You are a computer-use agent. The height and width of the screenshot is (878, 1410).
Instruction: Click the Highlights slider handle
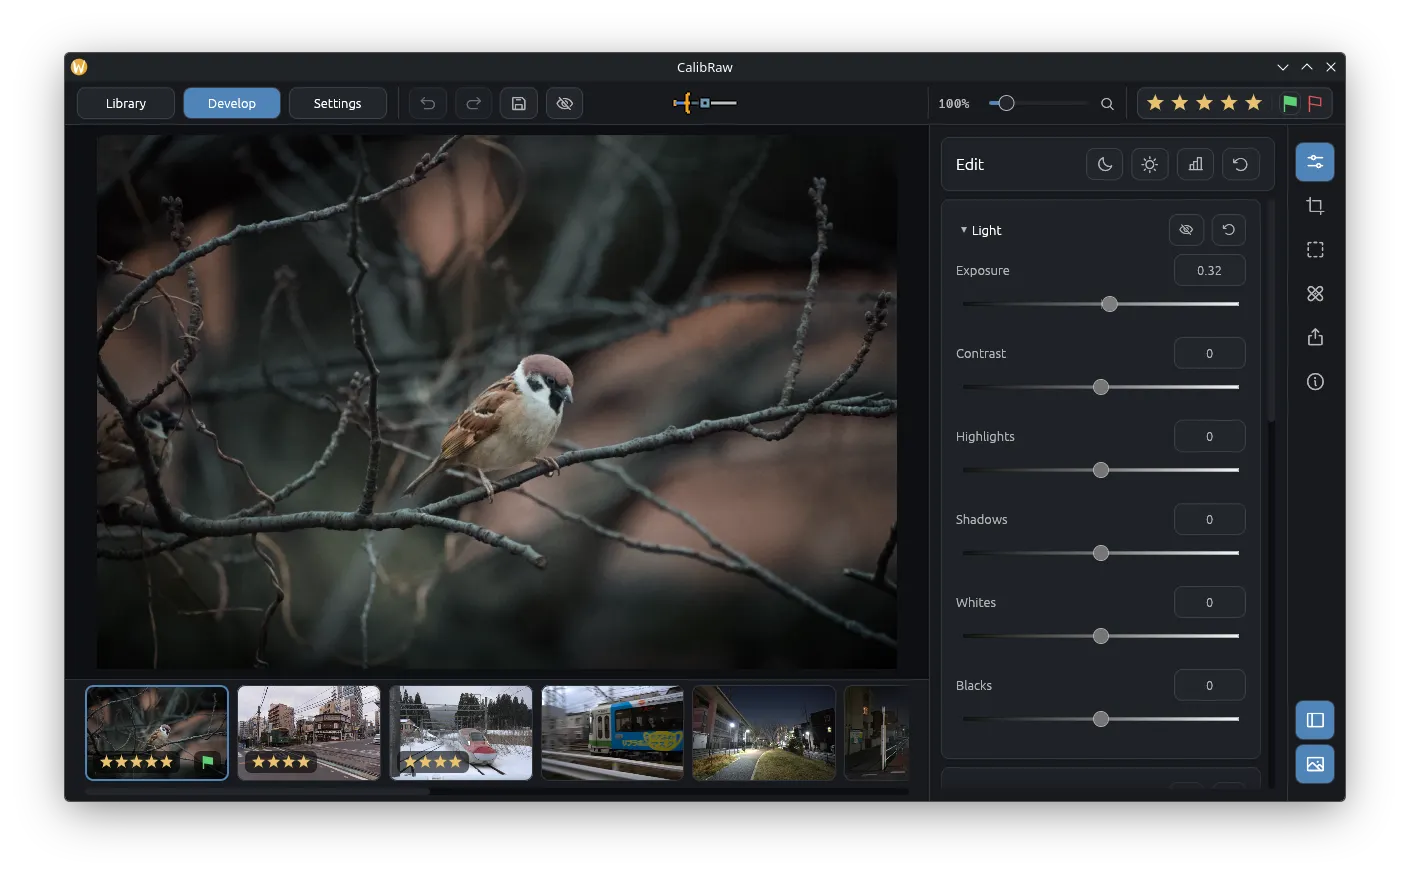coord(1101,470)
